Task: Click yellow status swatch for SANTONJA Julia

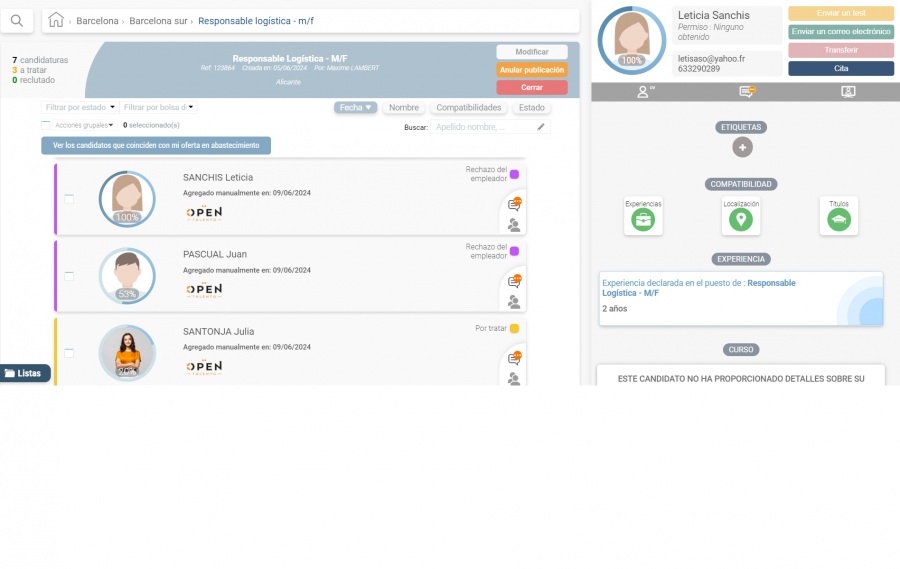Action: (514, 328)
